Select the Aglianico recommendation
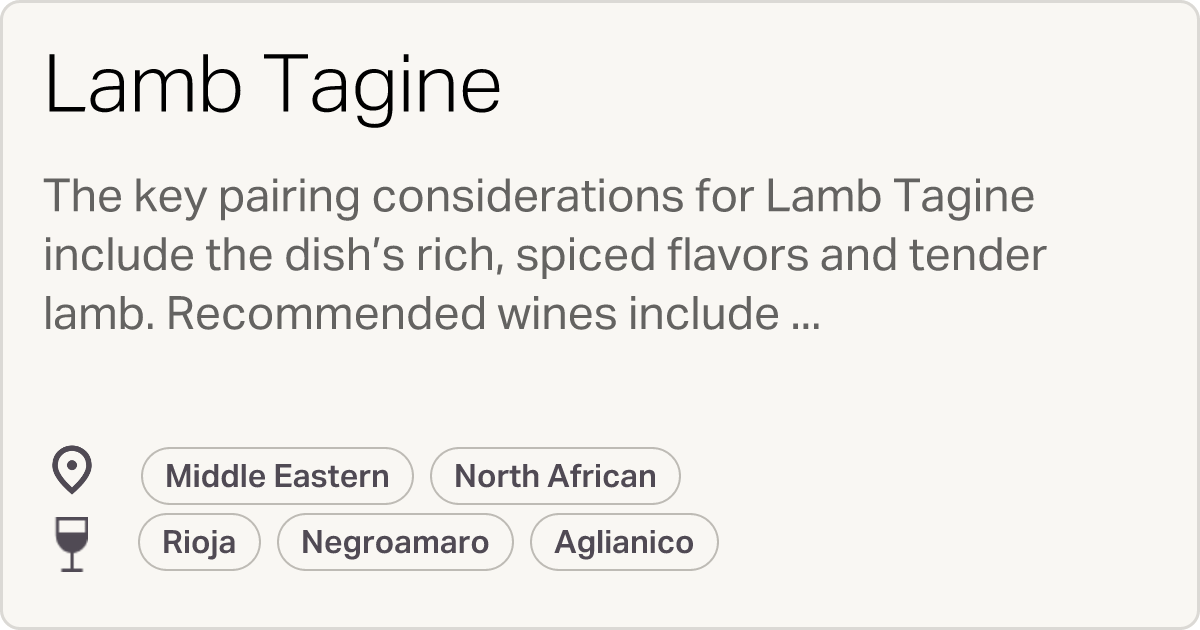The image size is (1200, 630). click(623, 541)
